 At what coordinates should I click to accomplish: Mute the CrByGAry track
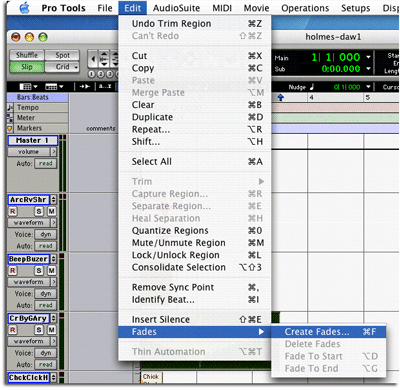[51, 330]
